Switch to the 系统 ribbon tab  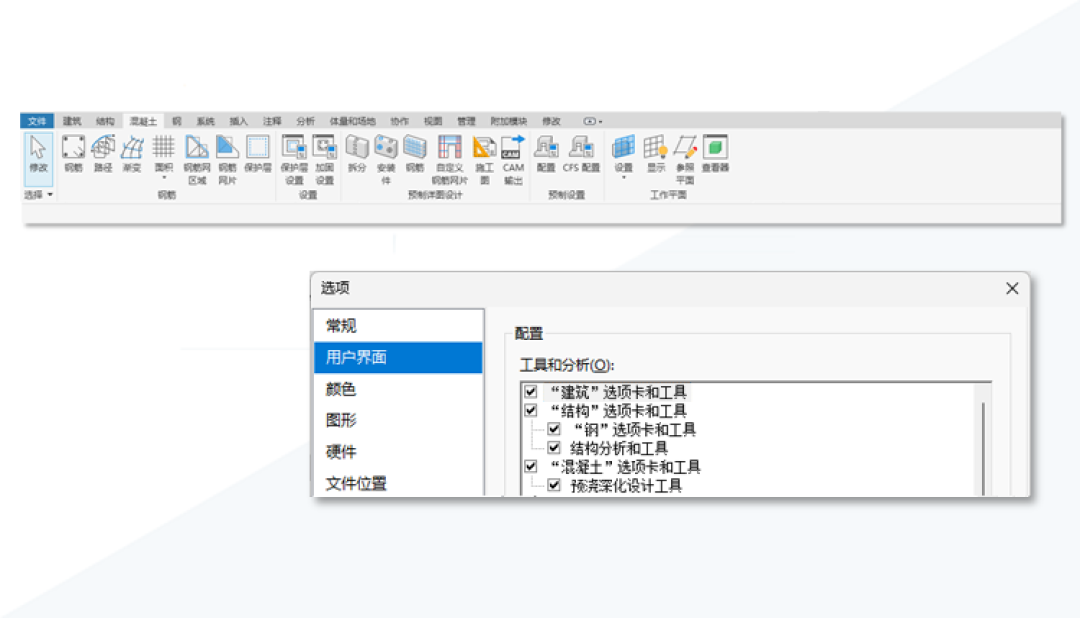(x=205, y=121)
